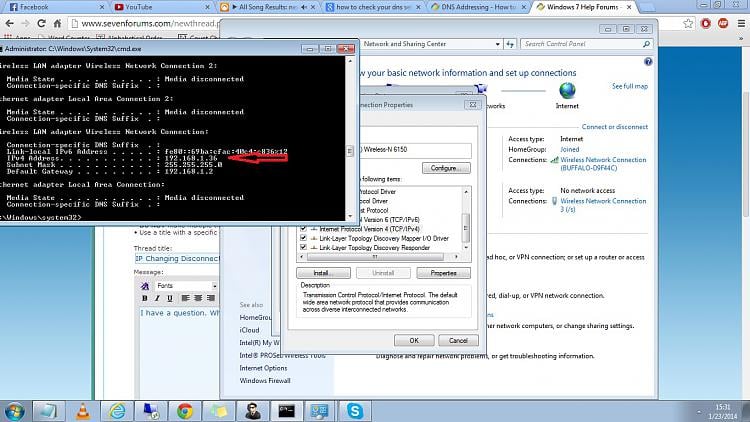The width and height of the screenshot is (750, 422).
Task: Bookmark this page with the star icon
Action: [x=688, y=23]
